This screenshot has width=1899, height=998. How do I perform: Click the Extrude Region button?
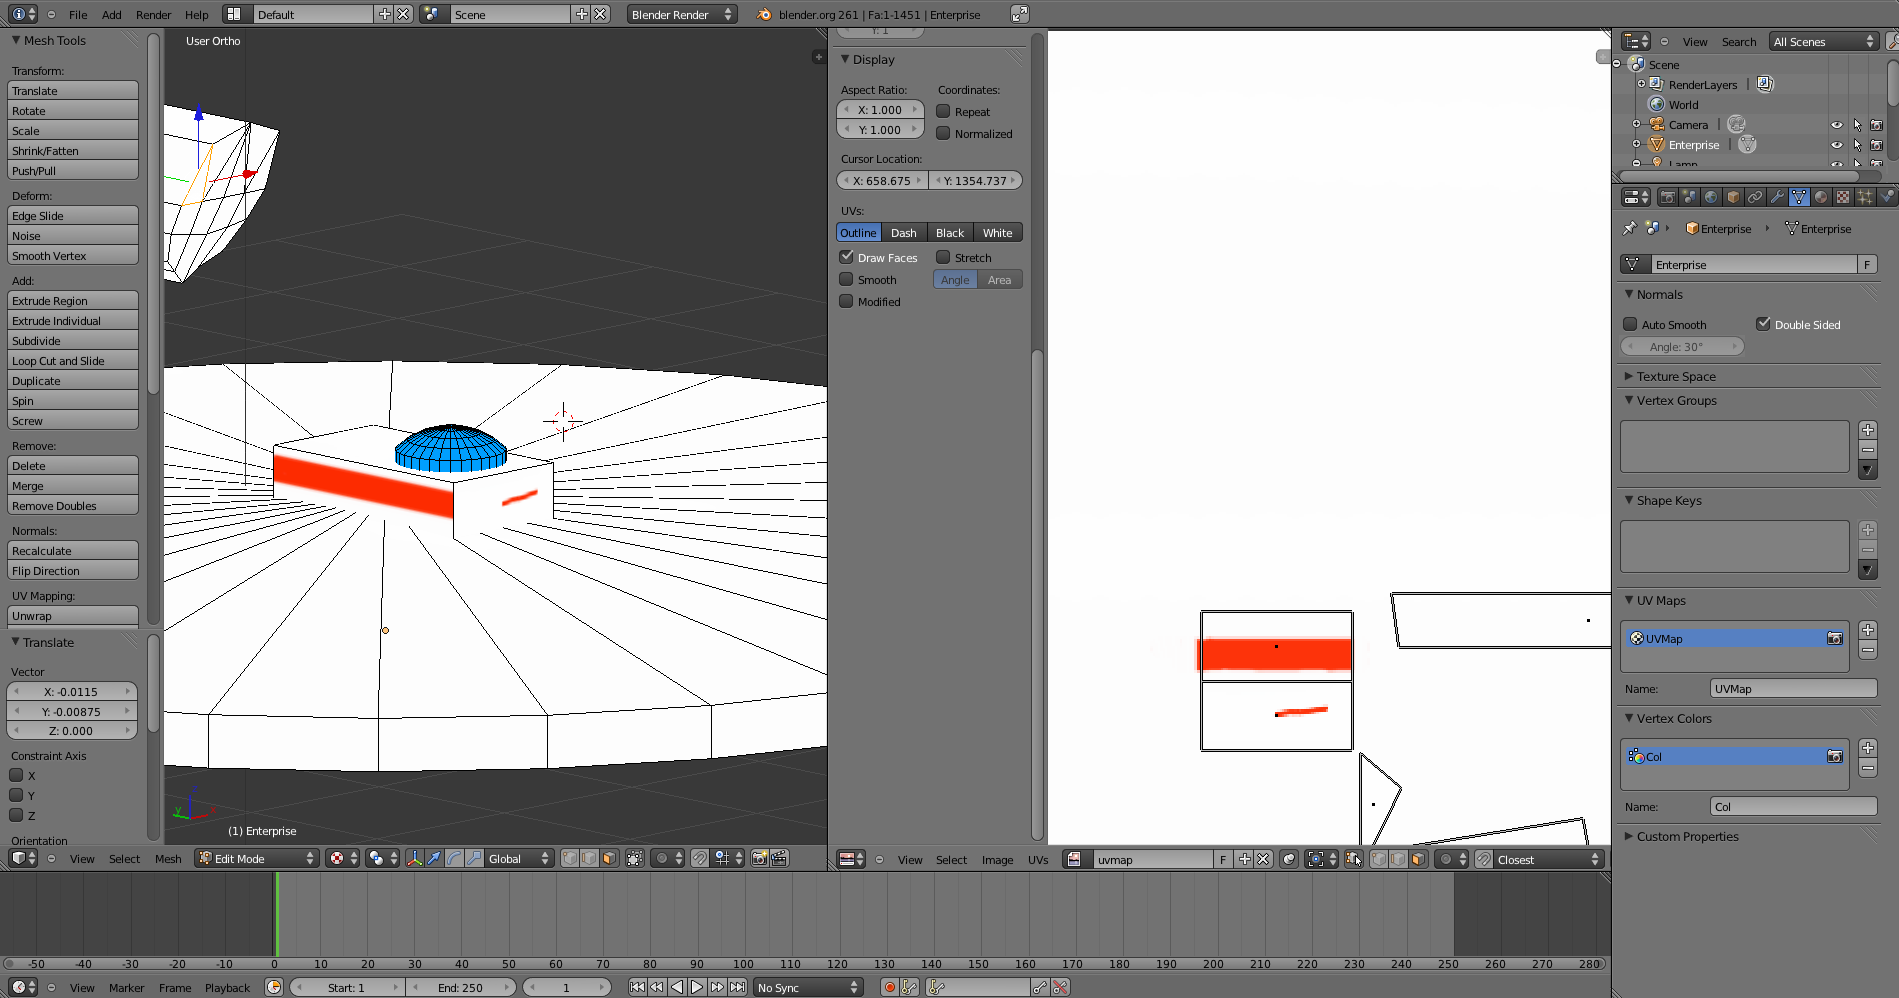[73, 300]
